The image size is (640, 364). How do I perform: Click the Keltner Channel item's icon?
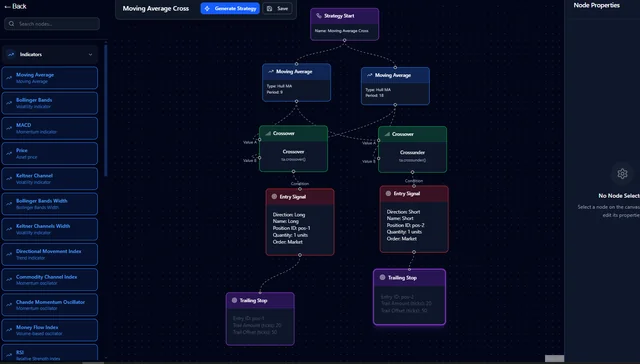[x=9, y=179]
